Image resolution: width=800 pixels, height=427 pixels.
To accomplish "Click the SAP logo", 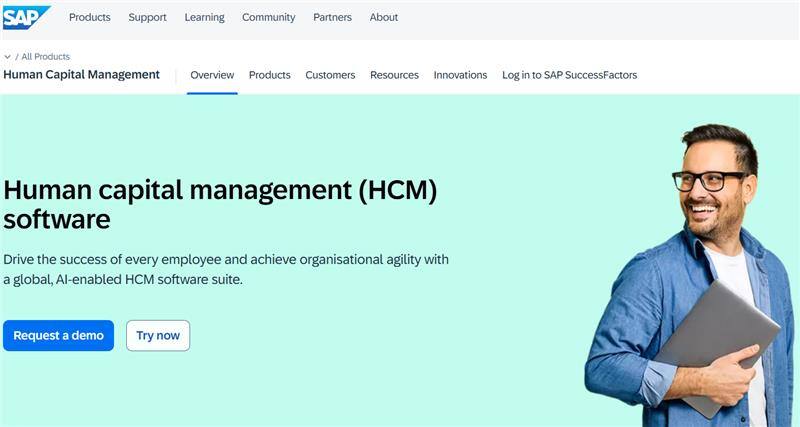I will coord(26,17).
